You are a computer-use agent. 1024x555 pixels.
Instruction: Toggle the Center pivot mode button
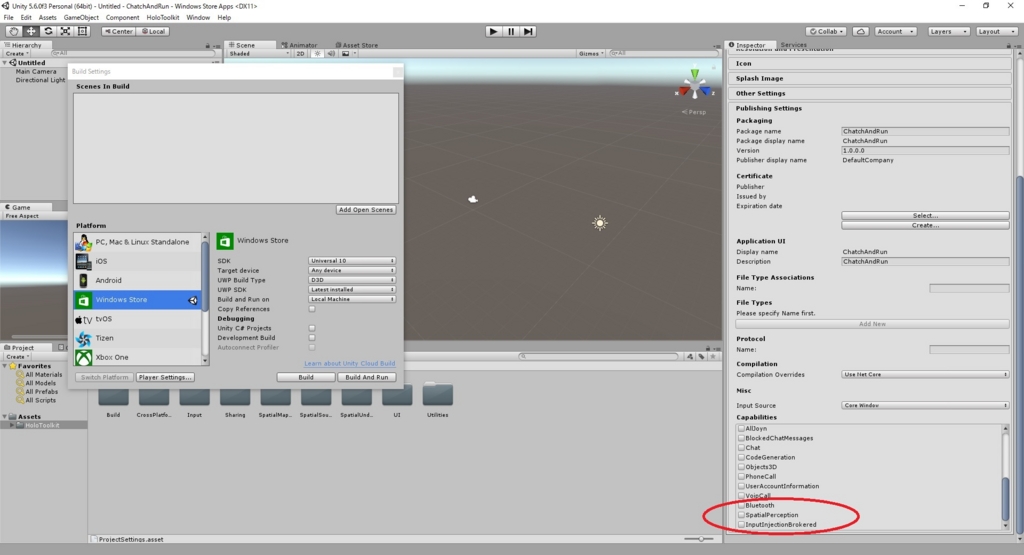click(x=118, y=31)
